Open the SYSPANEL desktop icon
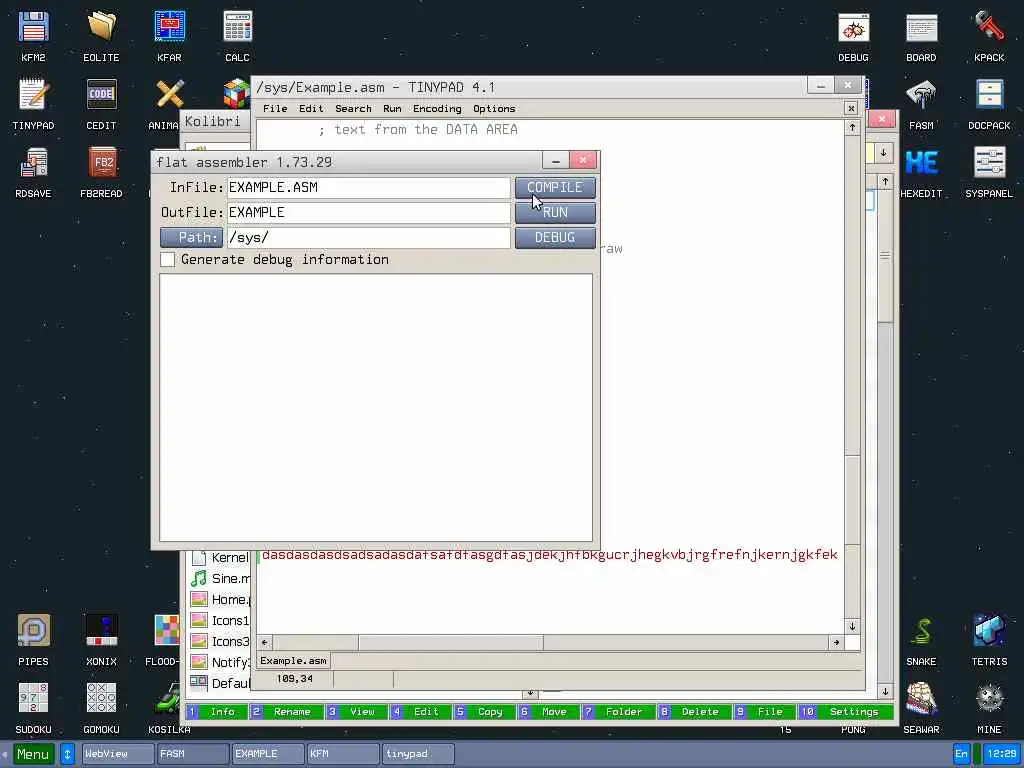 (989, 172)
